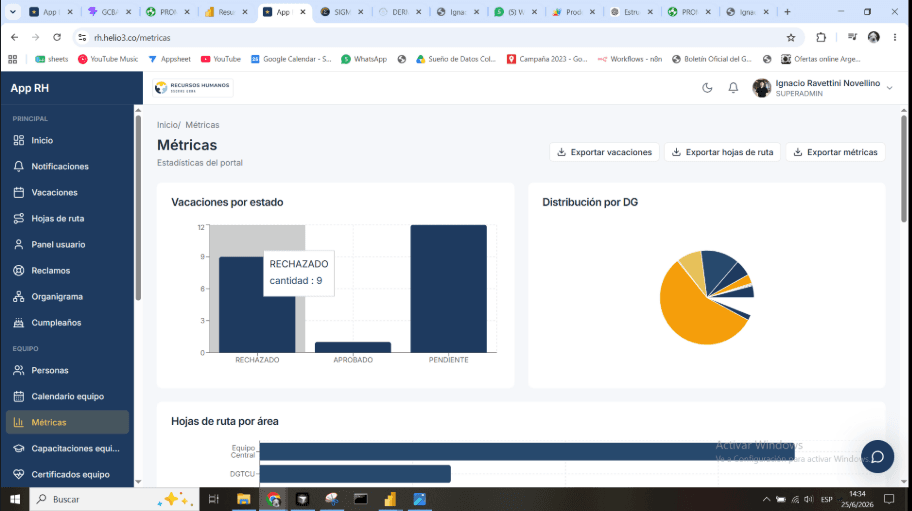Bookmark this page with star icon
Screen dimensions: 912x511
(x=791, y=37)
